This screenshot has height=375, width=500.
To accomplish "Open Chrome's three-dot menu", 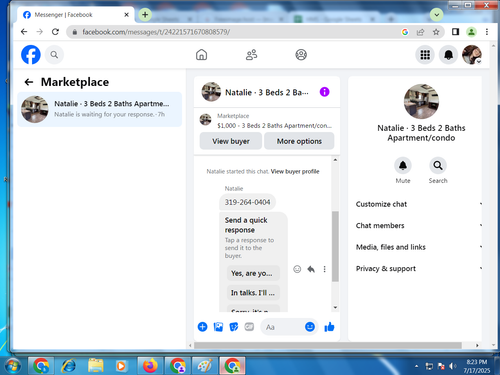I will (x=487, y=32).
